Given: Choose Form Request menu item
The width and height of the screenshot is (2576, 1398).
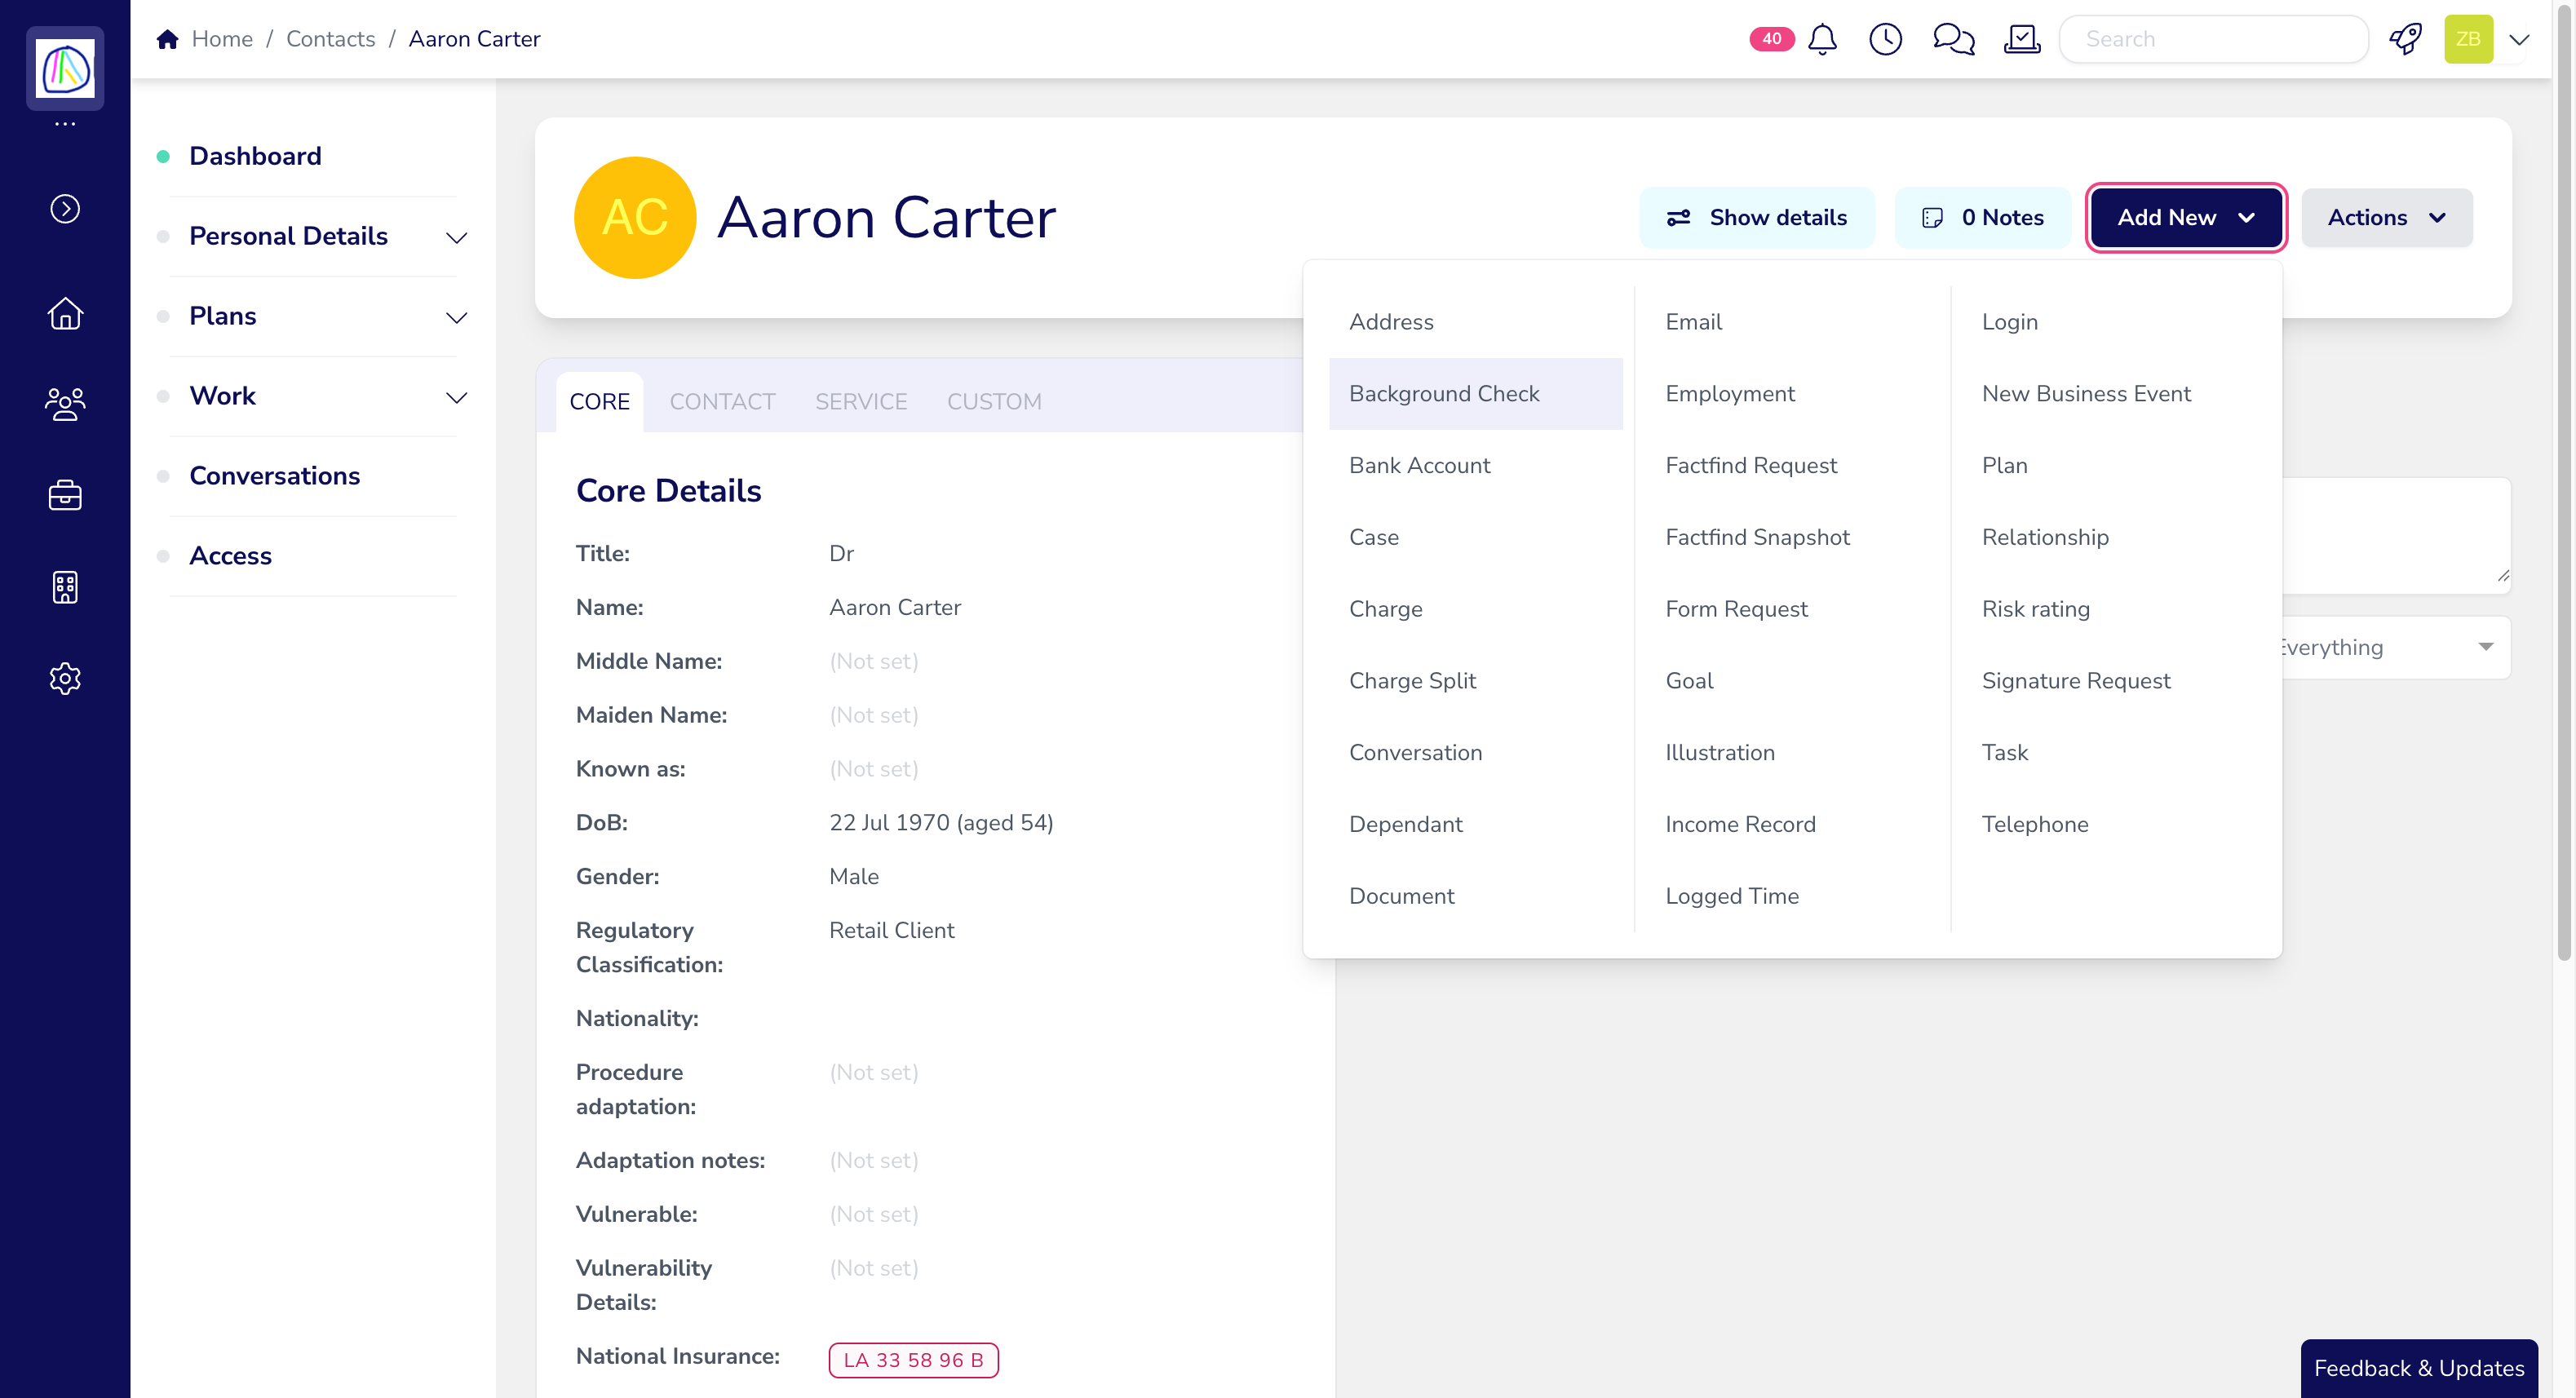Looking at the screenshot, I should (x=1791, y=609).
